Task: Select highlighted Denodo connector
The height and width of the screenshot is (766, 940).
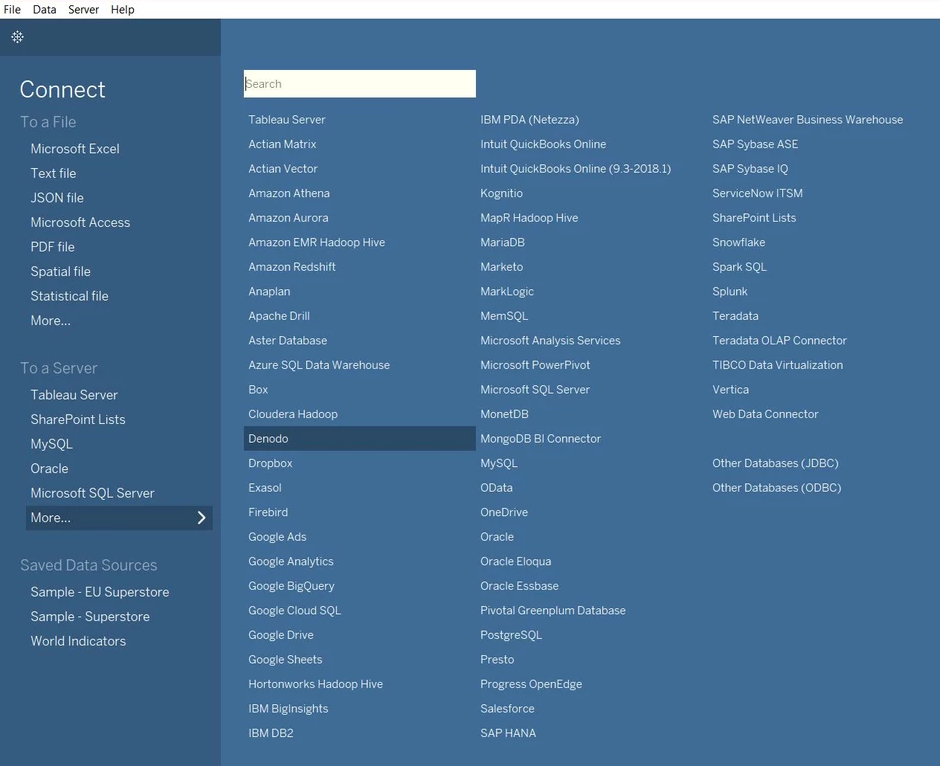Action: tap(360, 439)
